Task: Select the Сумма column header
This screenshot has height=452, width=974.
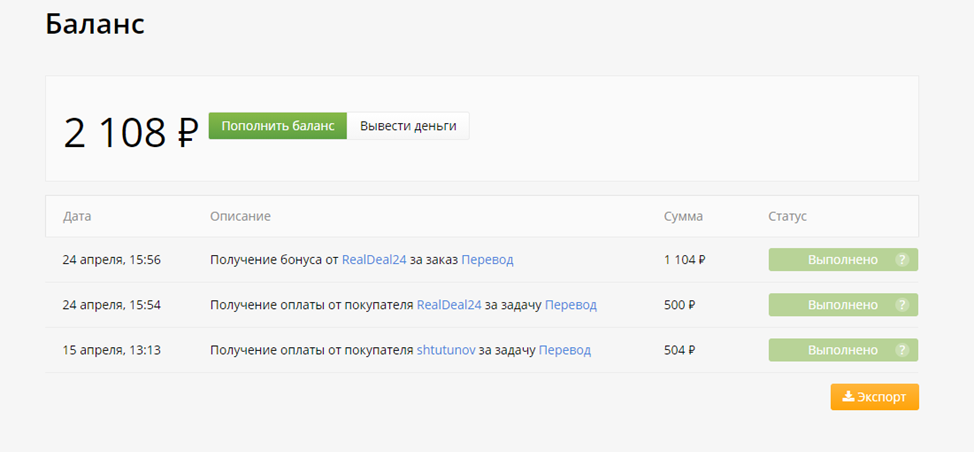Action: pos(683,216)
